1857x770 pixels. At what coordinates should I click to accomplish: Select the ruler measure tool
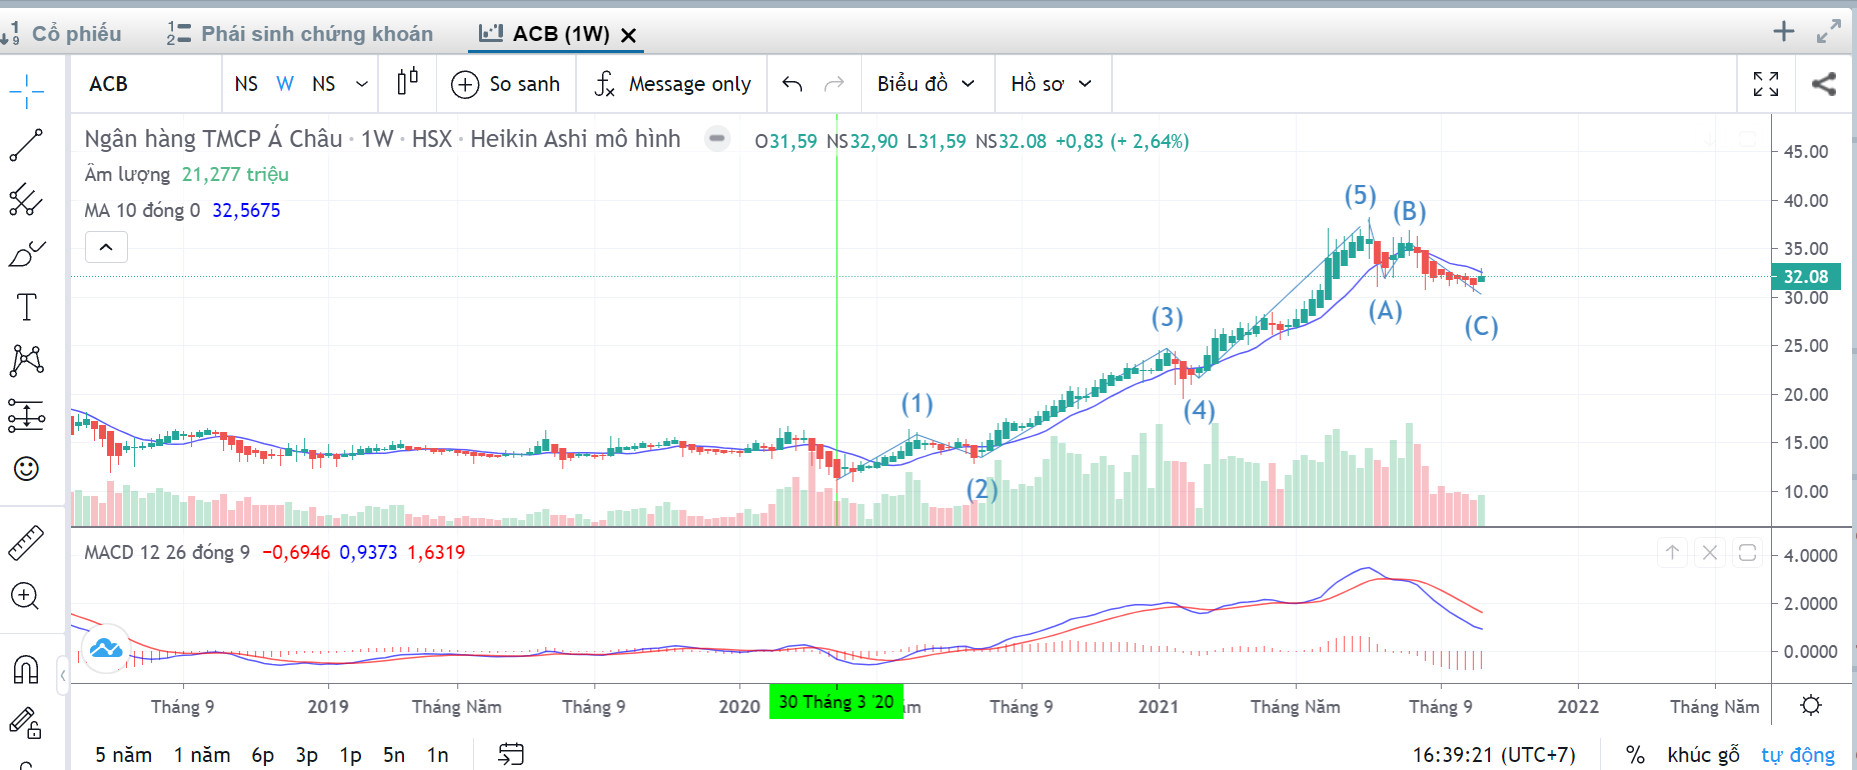pyautogui.click(x=27, y=542)
